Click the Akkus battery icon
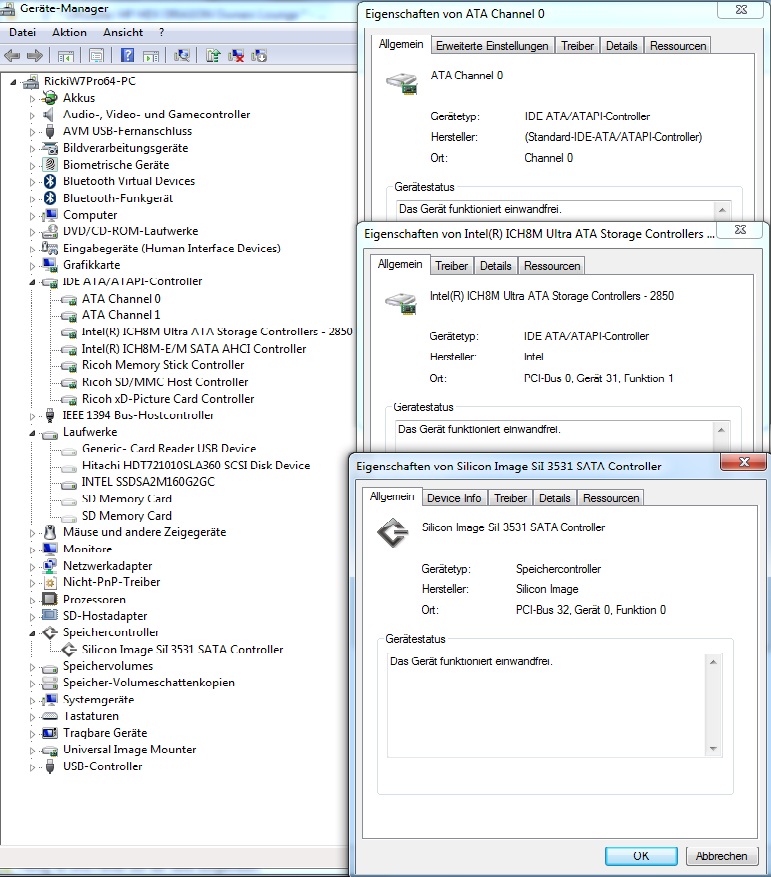This screenshot has height=877, width=771. (x=50, y=98)
